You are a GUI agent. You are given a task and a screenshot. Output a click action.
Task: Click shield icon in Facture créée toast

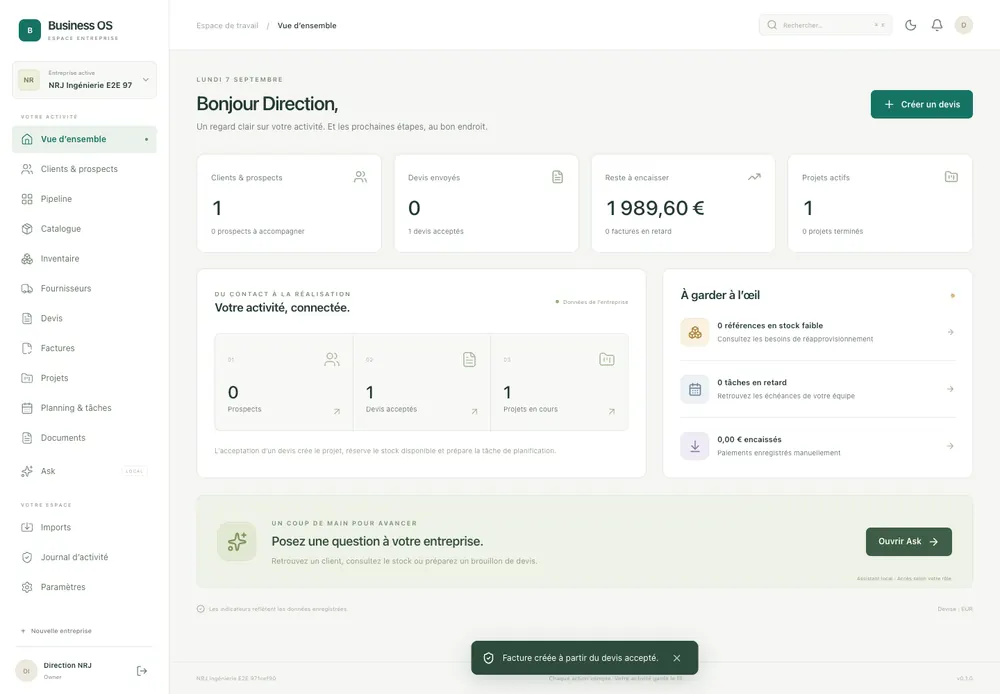click(x=489, y=658)
